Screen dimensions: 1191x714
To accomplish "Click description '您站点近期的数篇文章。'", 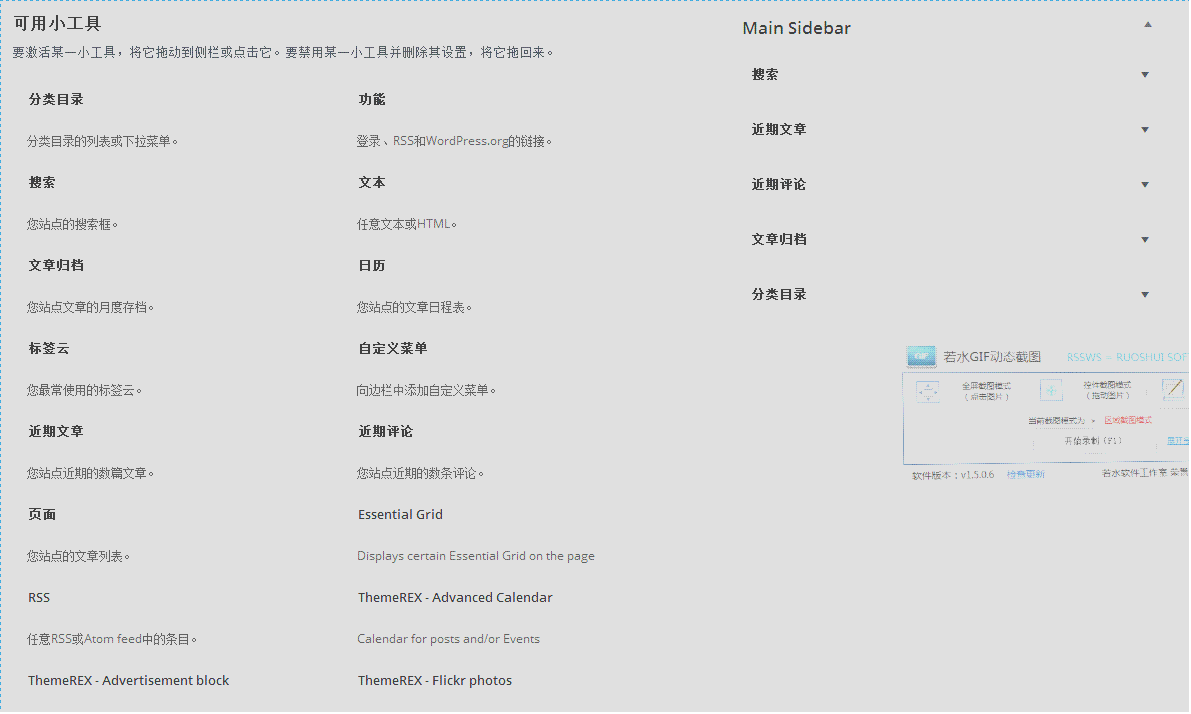I will [x=90, y=473].
